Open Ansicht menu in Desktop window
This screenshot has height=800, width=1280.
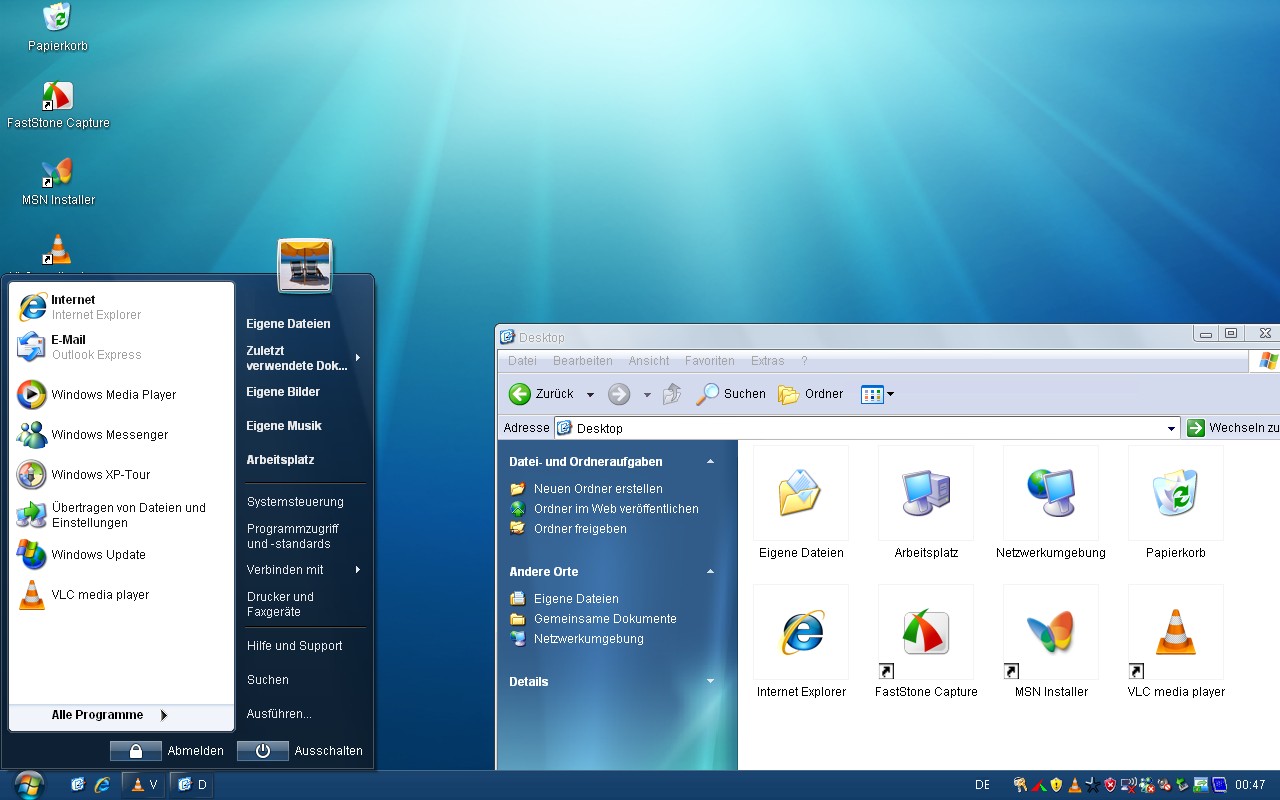coord(649,361)
